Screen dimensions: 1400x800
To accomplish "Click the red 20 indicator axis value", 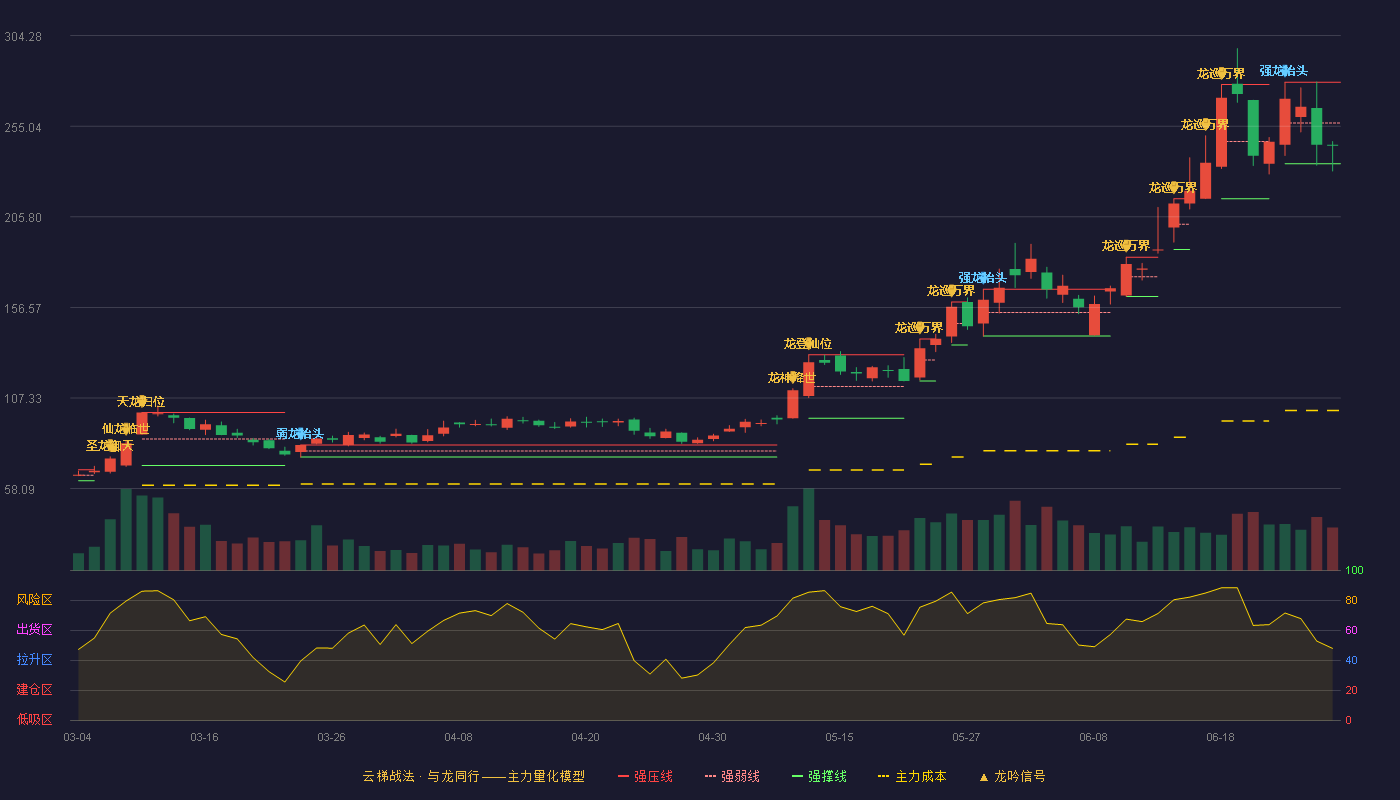I will click(1351, 690).
